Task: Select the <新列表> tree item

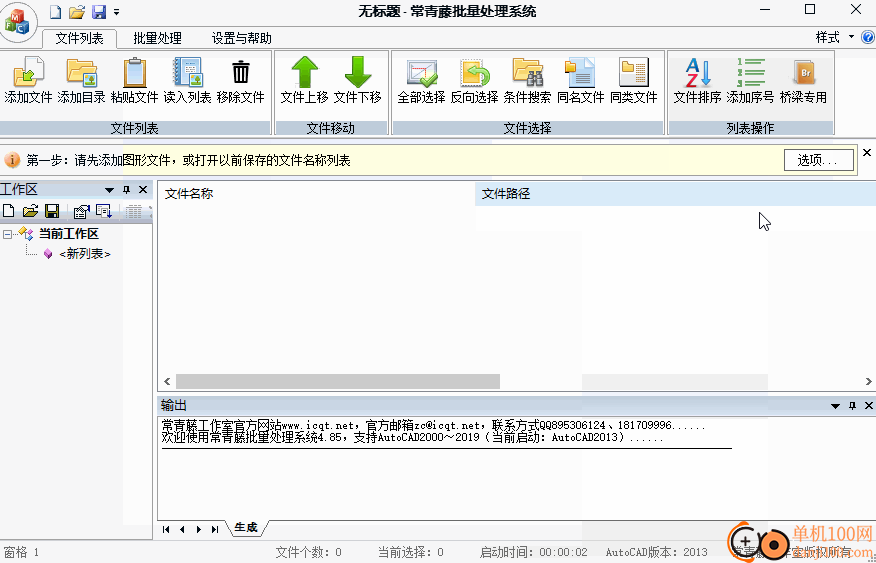Action: 85,254
